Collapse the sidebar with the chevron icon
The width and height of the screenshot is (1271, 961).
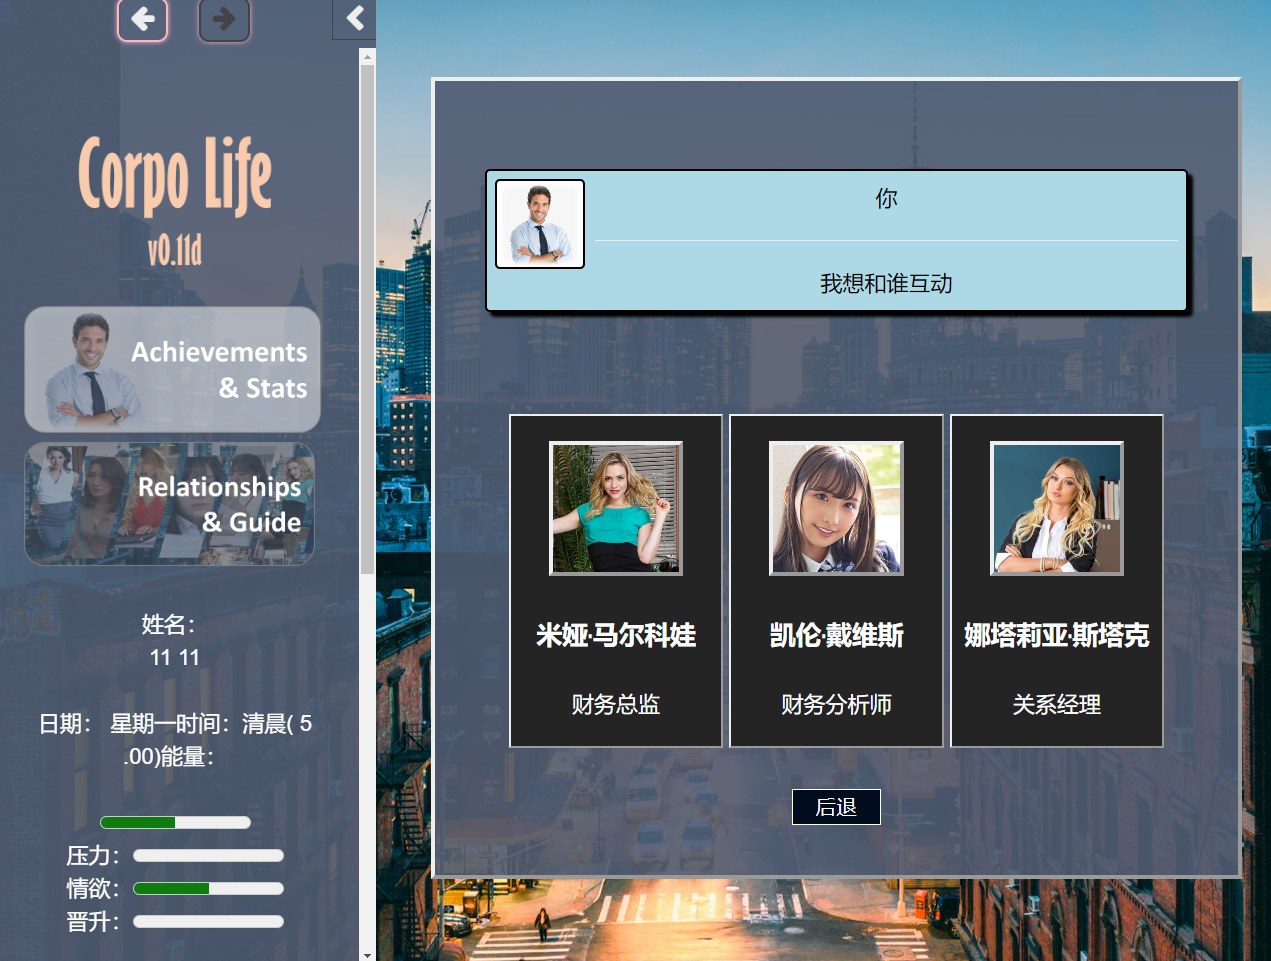click(354, 18)
